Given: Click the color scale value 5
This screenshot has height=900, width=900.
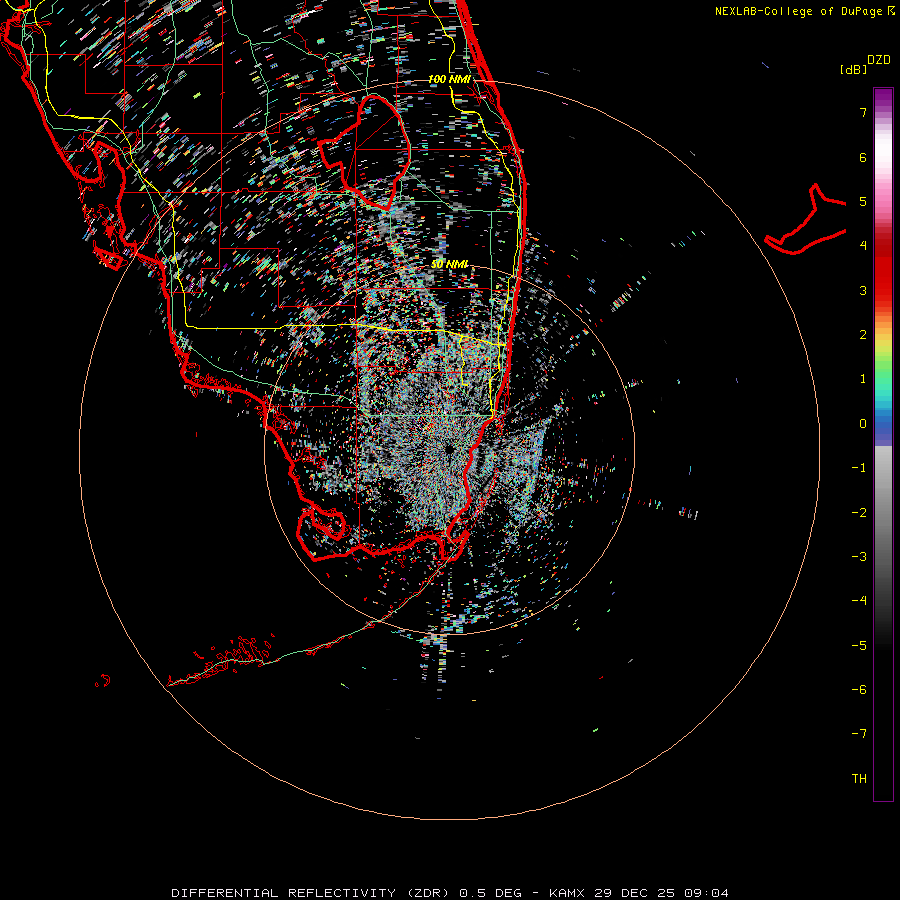Looking at the screenshot, I should click(x=863, y=201).
